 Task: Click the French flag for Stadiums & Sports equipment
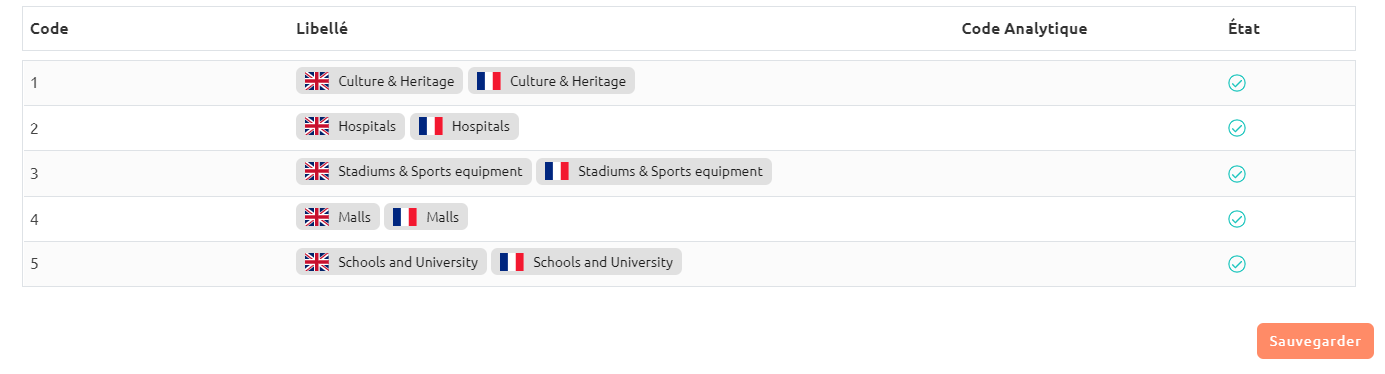coord(557,171)
